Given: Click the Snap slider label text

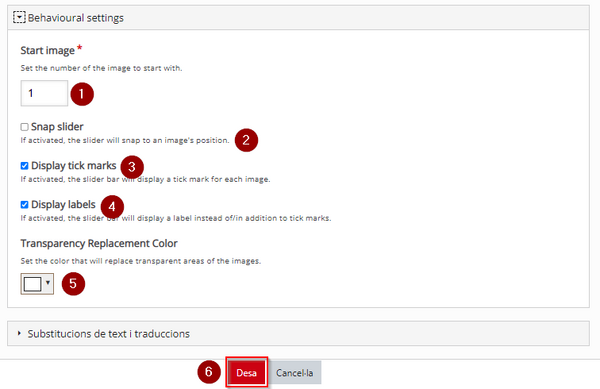Looking at the screenshot, I should (x=57, y=127).
